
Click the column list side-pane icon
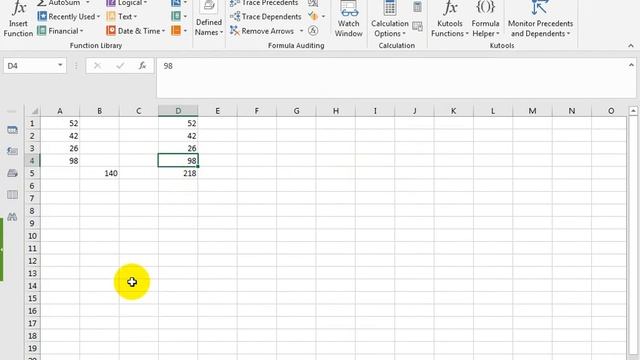point(12,195)
